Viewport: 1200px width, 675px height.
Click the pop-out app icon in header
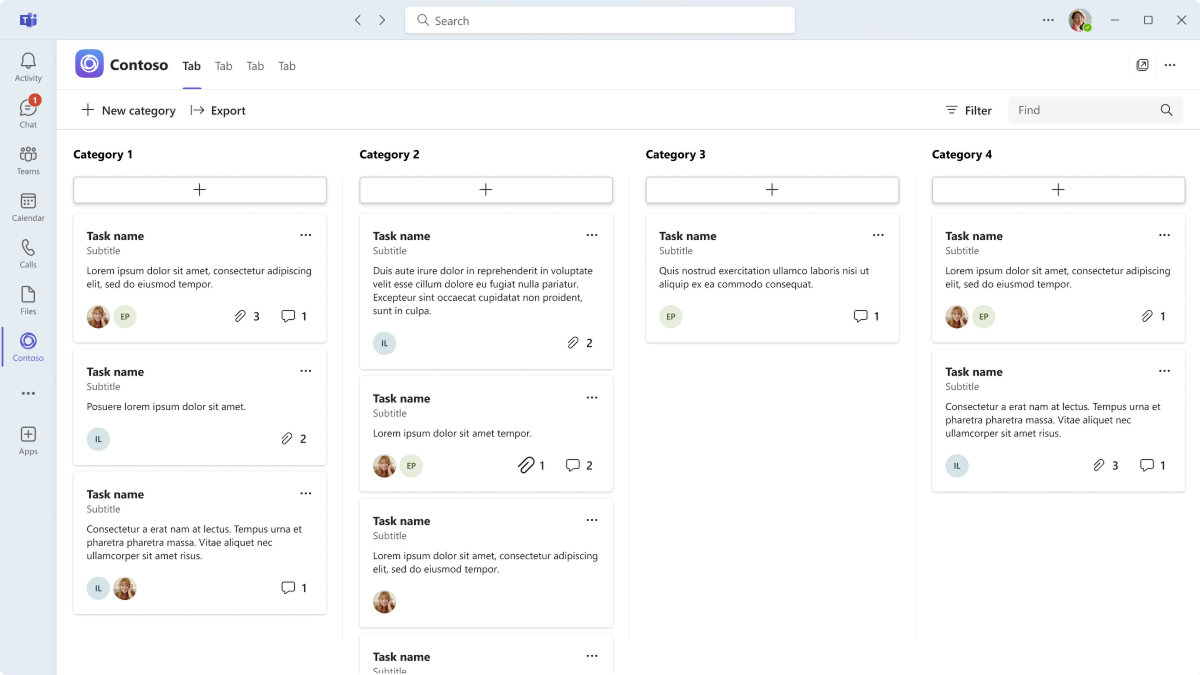point(1142,65)
